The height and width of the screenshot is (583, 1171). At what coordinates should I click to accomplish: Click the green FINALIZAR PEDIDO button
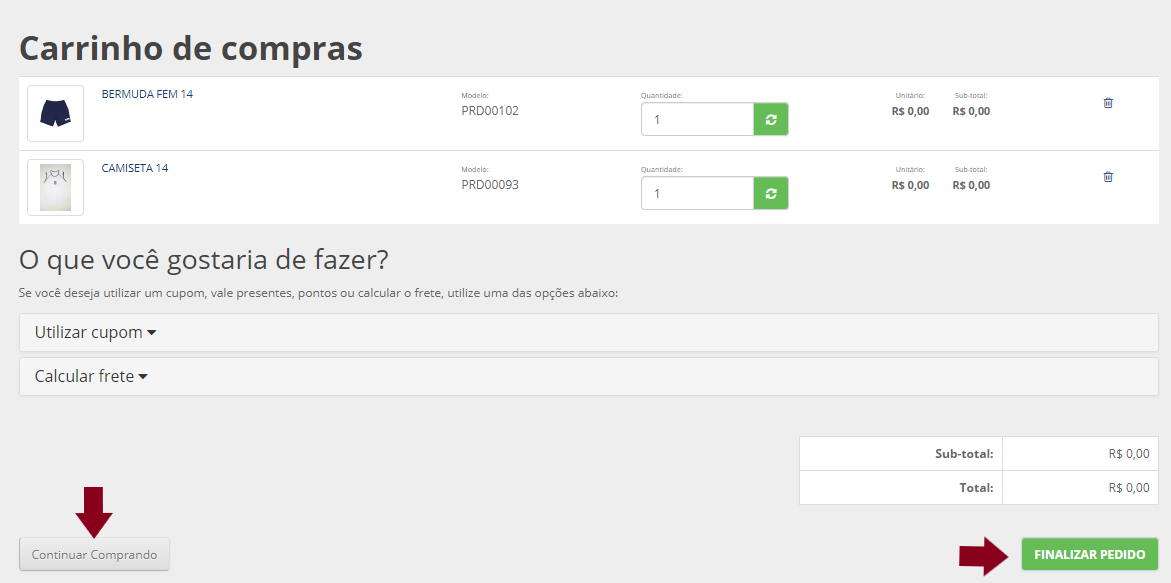point(1089,554)
